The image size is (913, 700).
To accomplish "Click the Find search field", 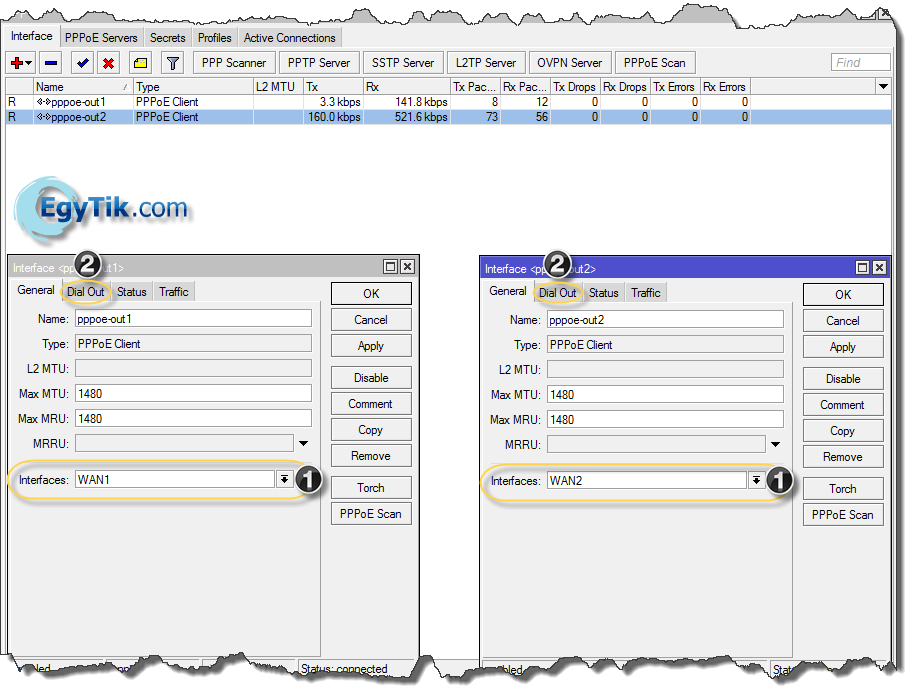I will pyautogui.click(x=860, y=62).
